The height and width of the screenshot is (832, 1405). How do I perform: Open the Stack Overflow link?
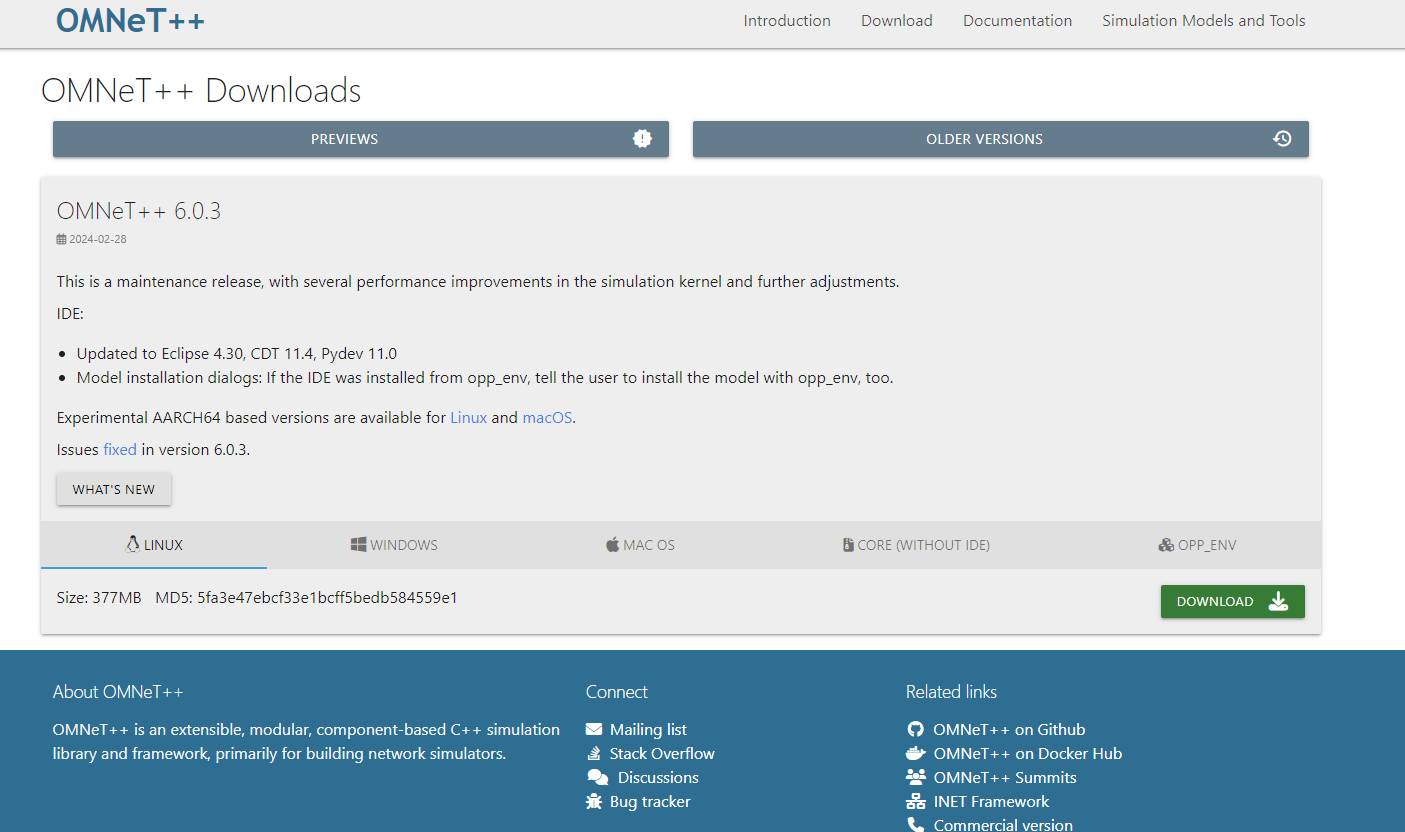point(662,754)
